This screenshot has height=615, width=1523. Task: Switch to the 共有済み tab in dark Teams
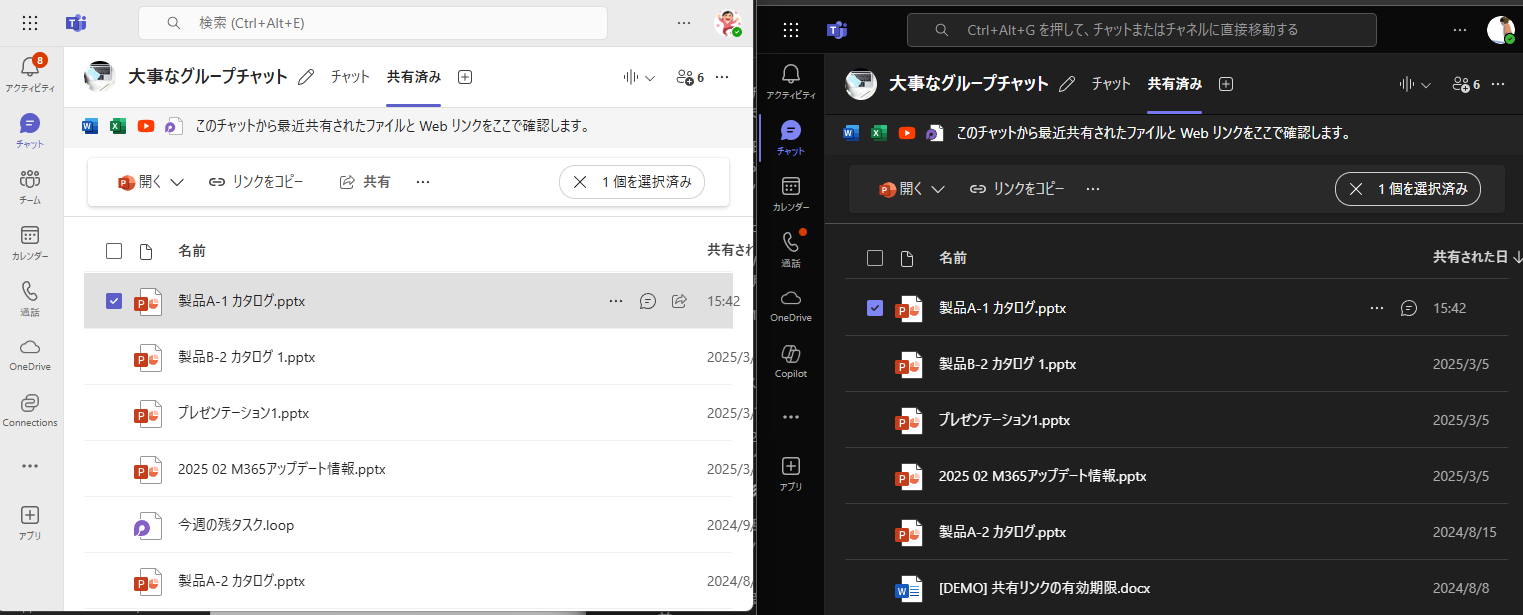1175,84
